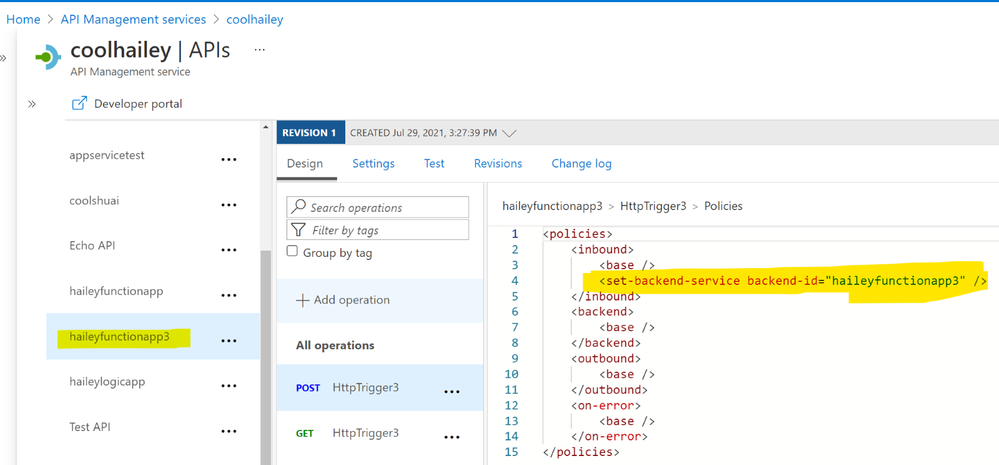Select the Test API entry
Screen dimensions: 999x465
[90, 427]
